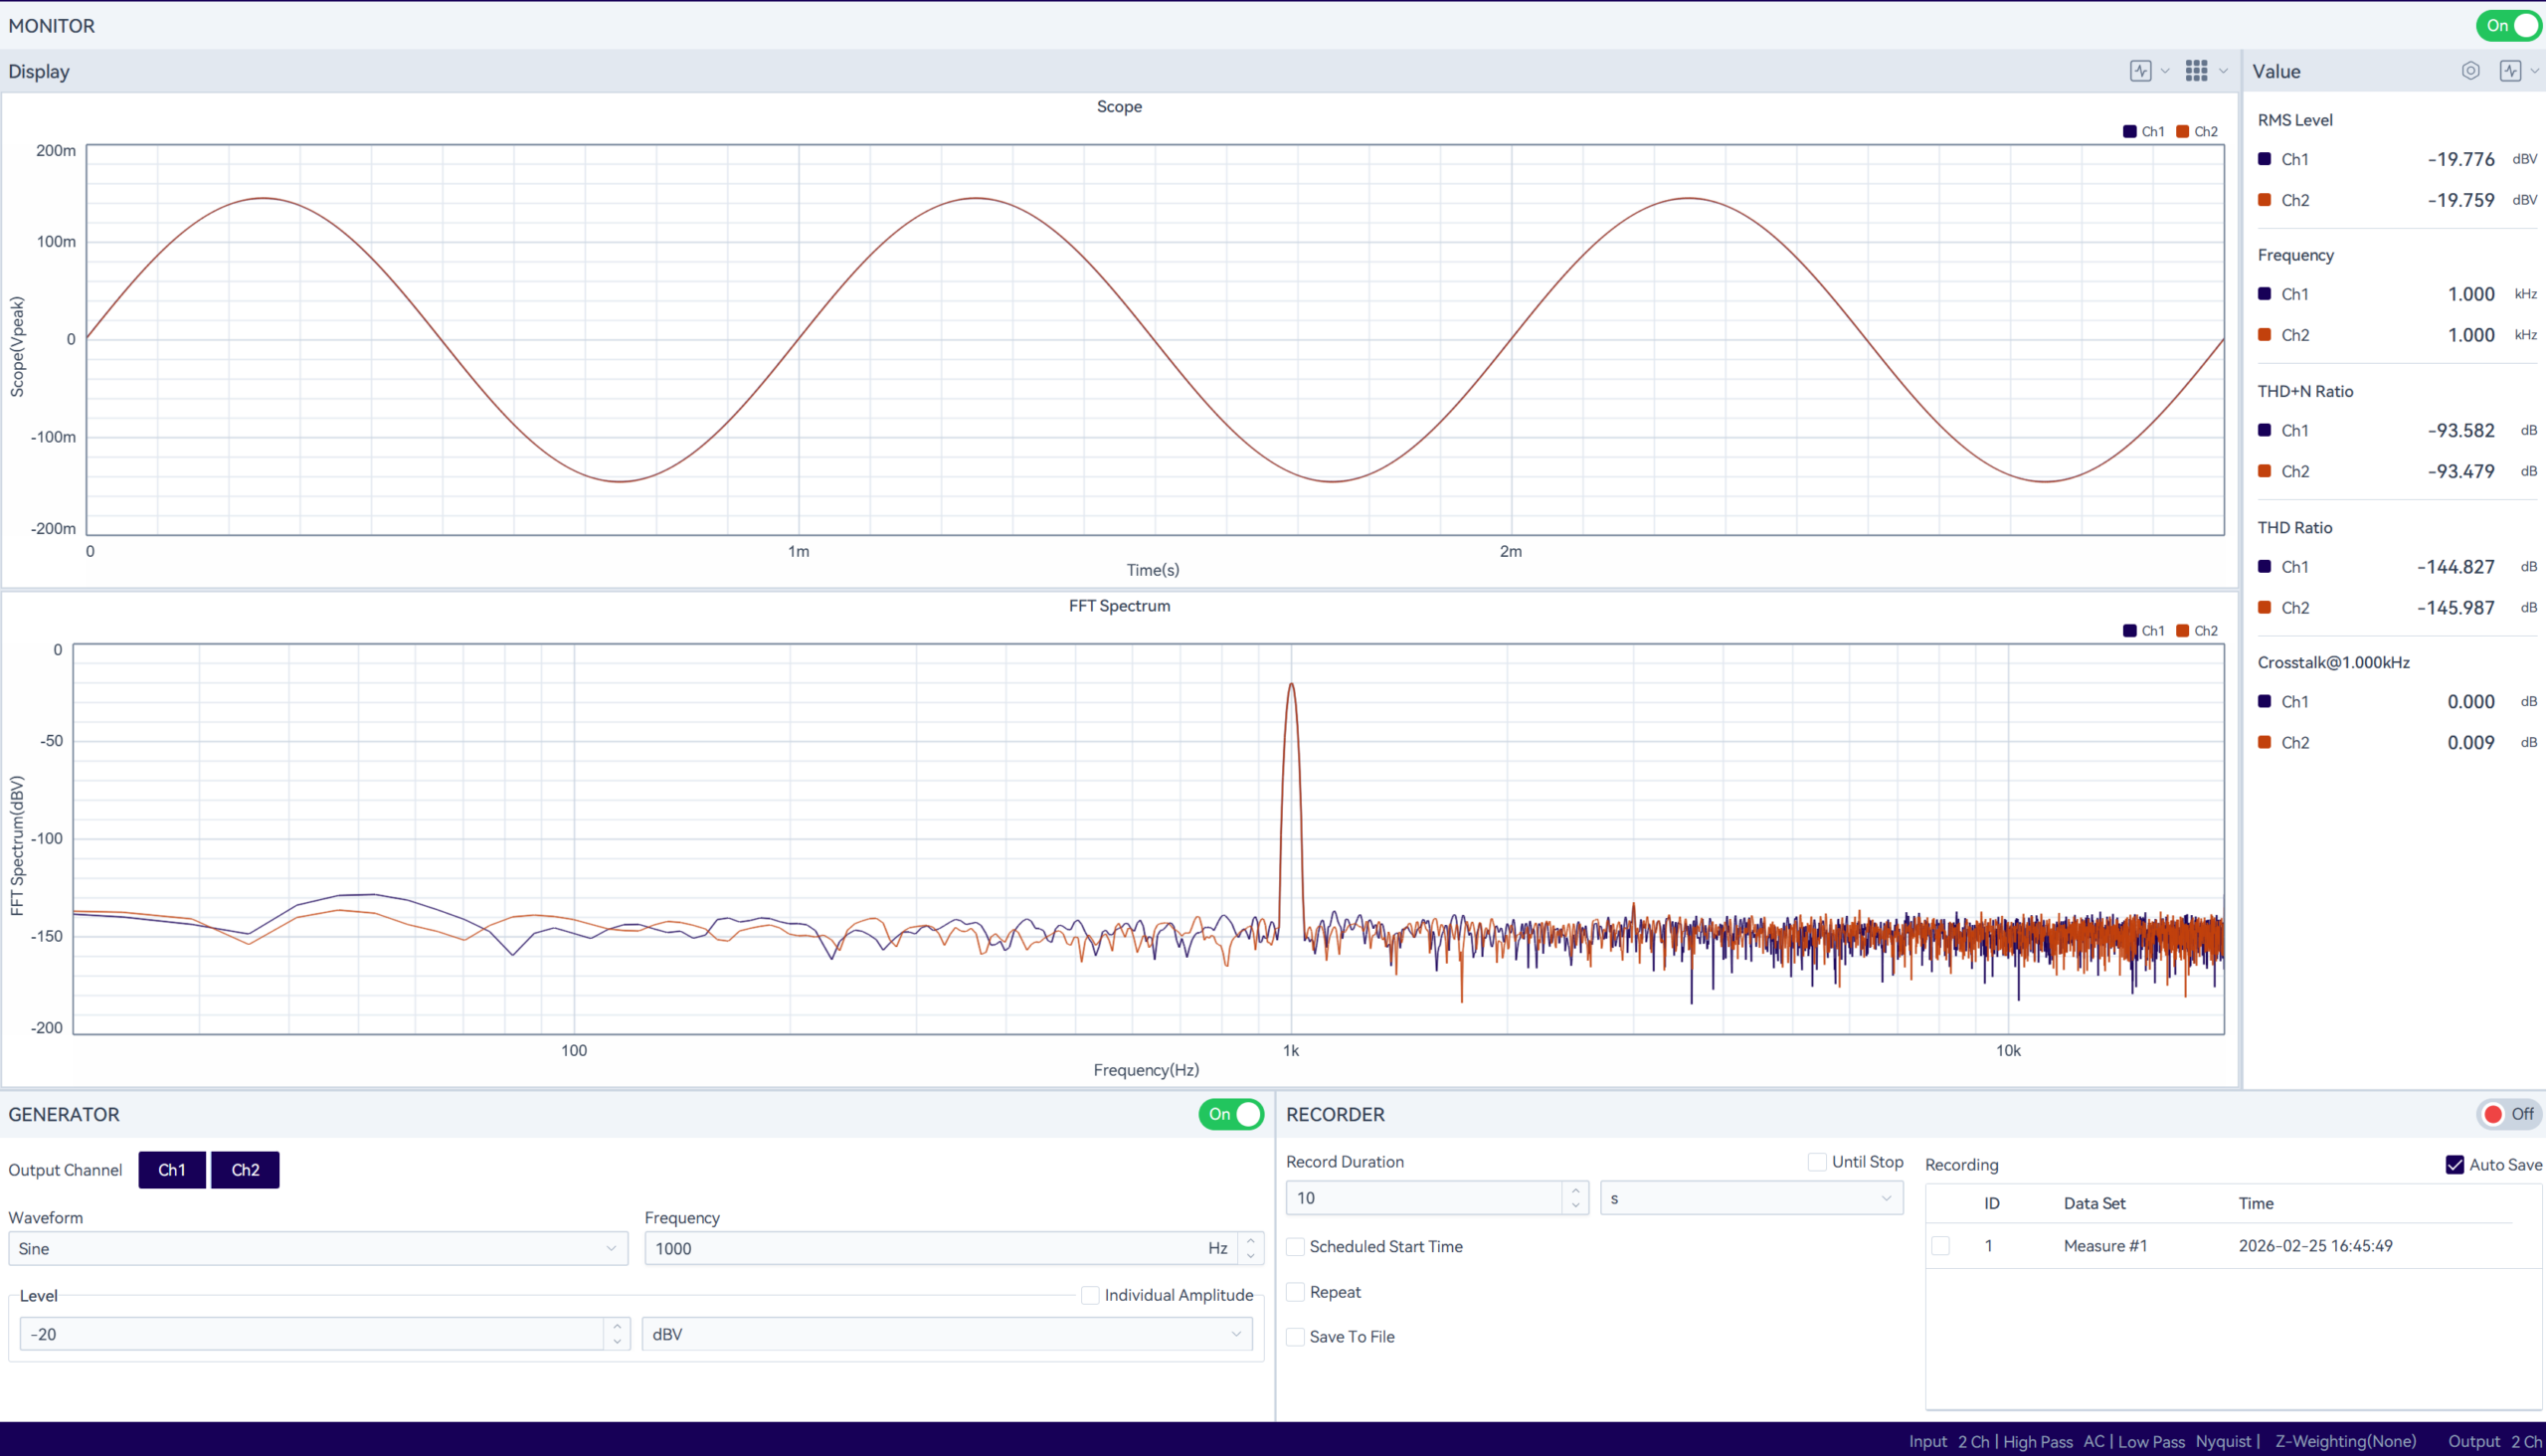Click the Ch2 orange swatch under RMS Level

pos(2264,200)
